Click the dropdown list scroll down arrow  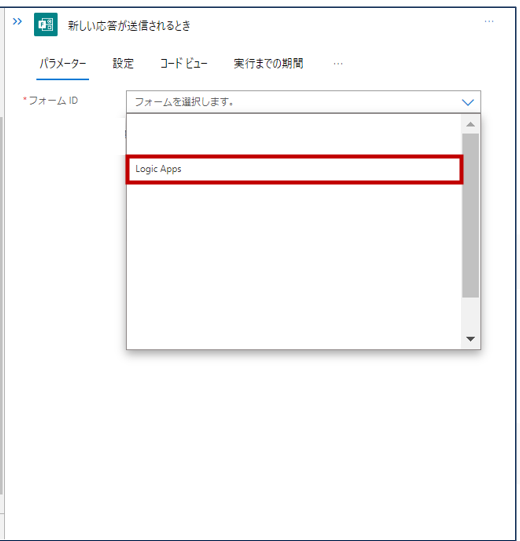click(470, 339)
